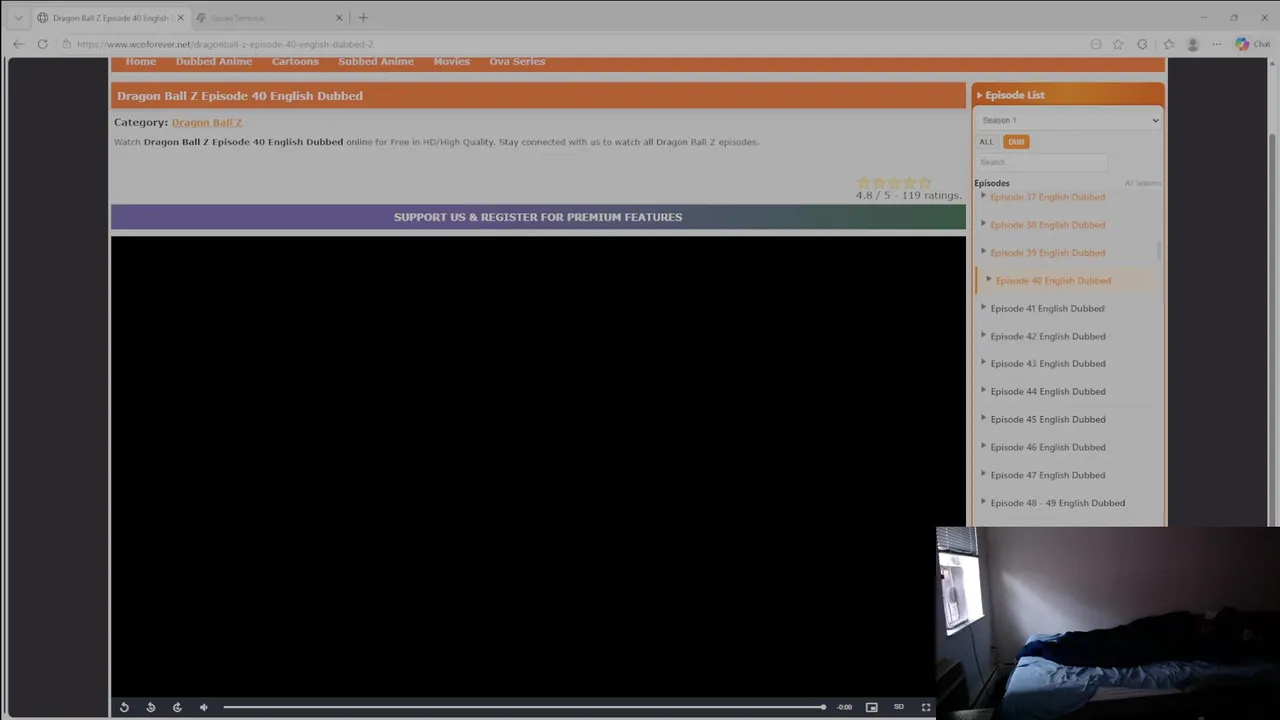Add this page to favorites star
The height and width of the screenshot is (720, 1280).
coord(1118,44)
